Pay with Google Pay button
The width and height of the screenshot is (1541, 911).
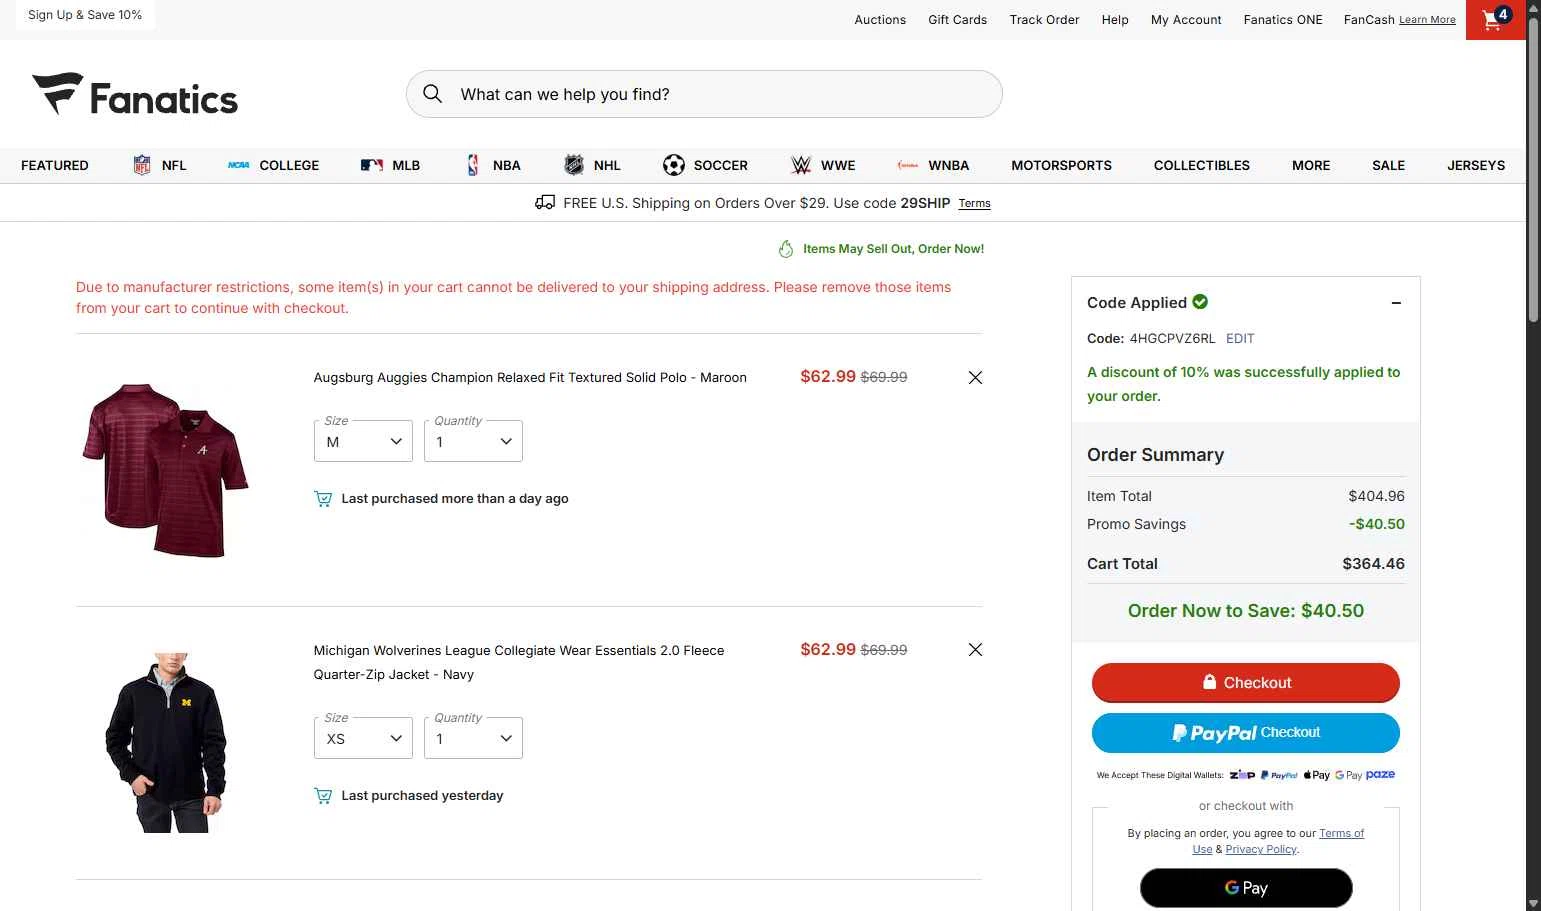tap(1246, 888)
